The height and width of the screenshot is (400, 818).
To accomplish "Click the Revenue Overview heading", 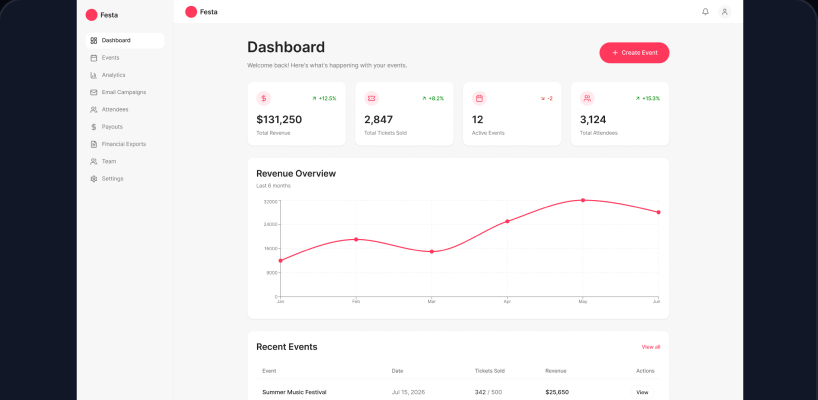I will [296, 174].
